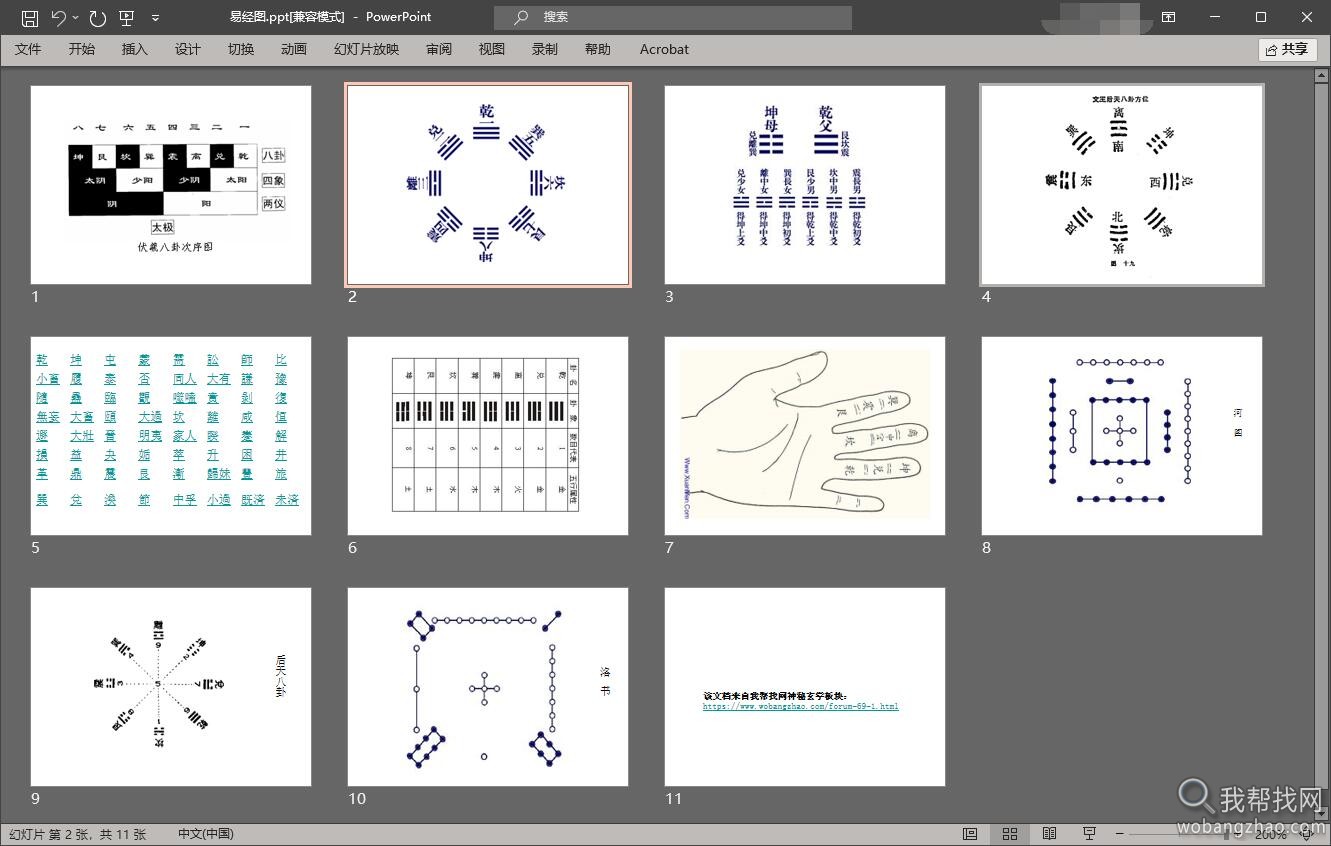Screen dimensions: 1331x846
Task: Click the wobangzhao.com forum link on slide 11
Action: [800, 706]
